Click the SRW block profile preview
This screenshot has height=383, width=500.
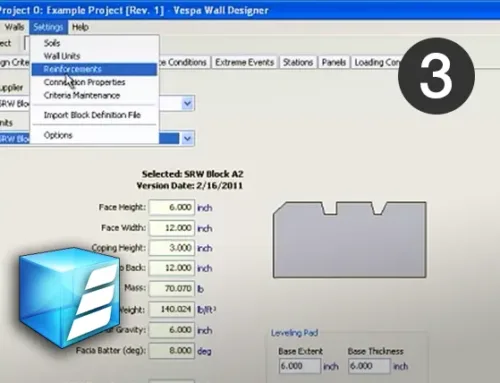pyautogui.click(x=349, y=240)
